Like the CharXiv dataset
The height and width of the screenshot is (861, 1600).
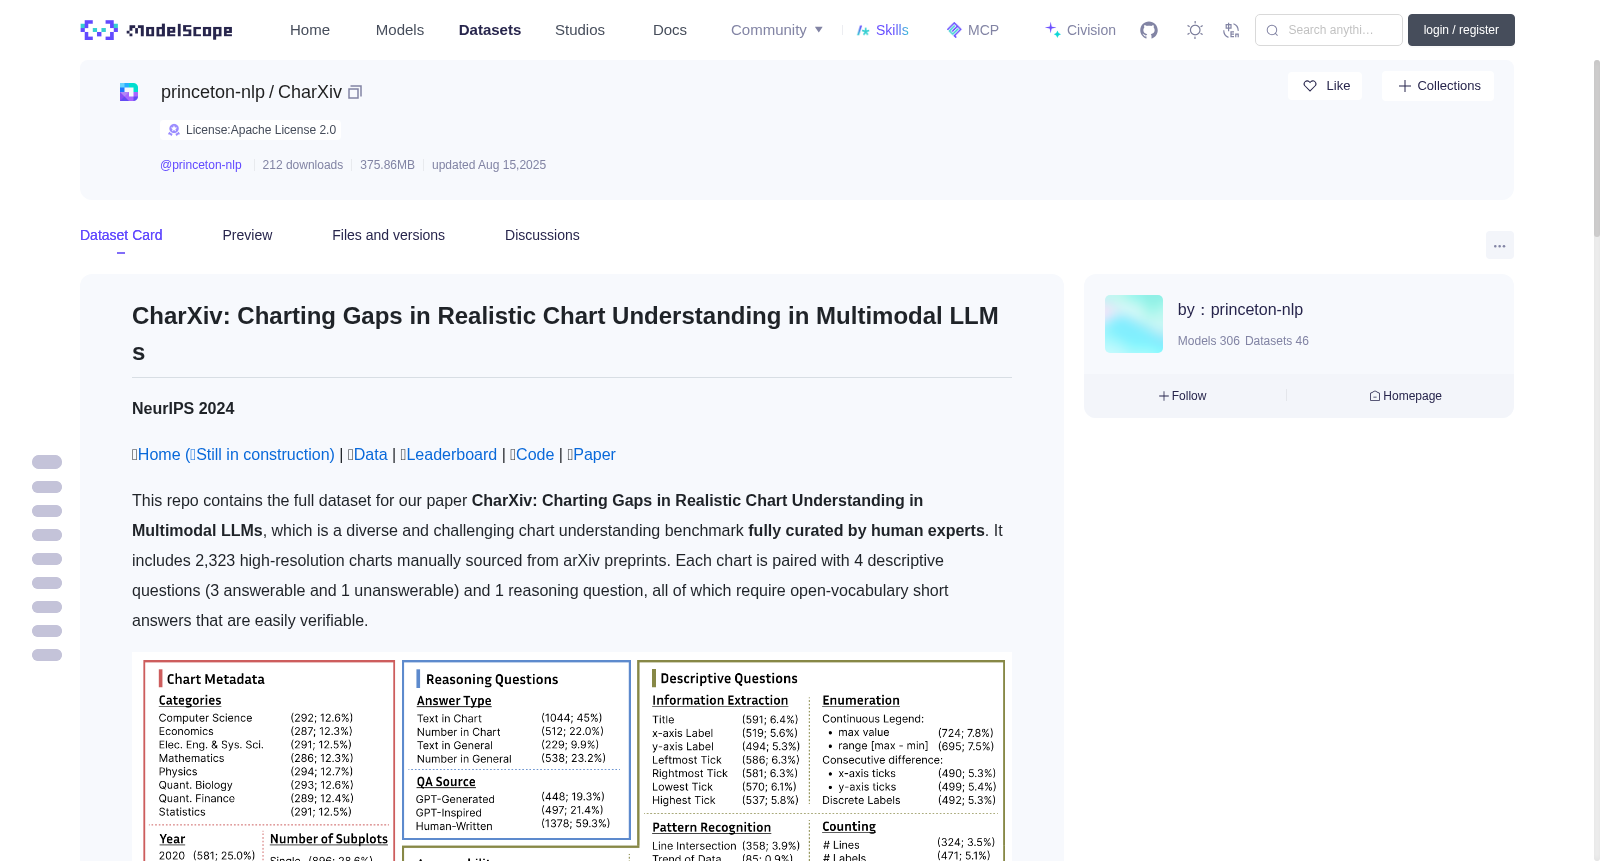1325,86
